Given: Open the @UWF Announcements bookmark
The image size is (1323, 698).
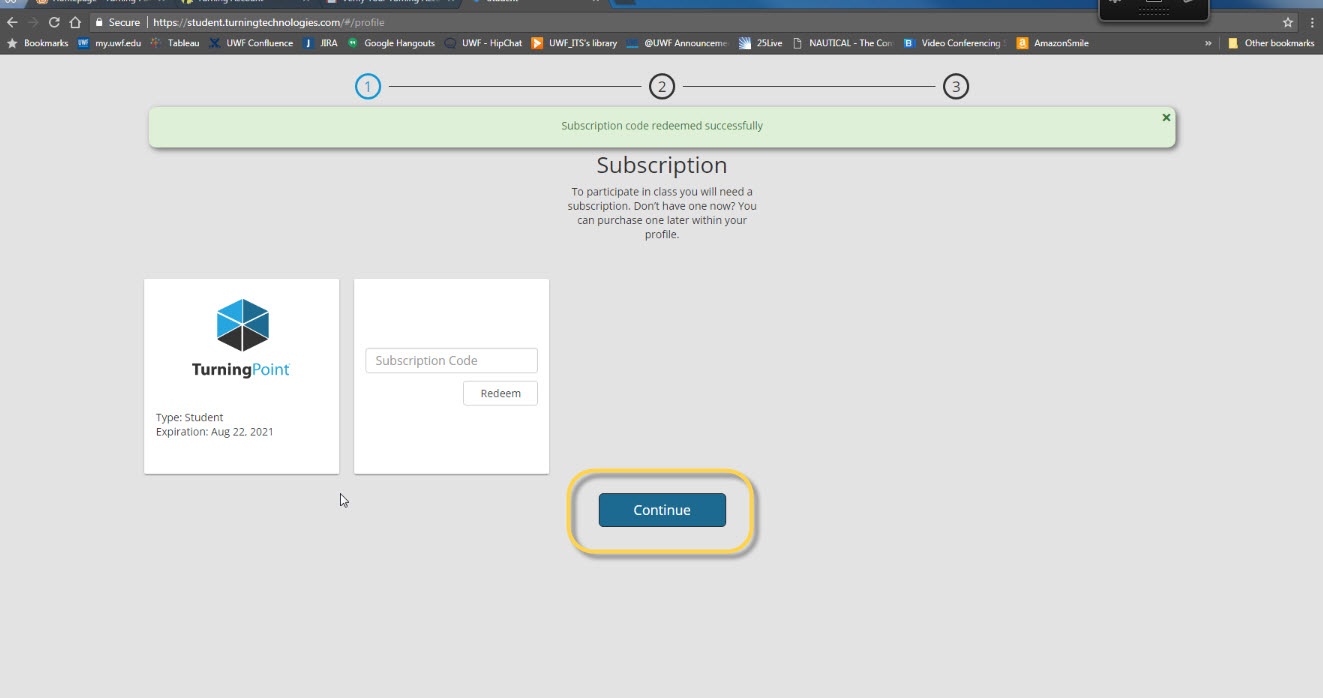Looking at the screenshot, I should click(677, 43).
